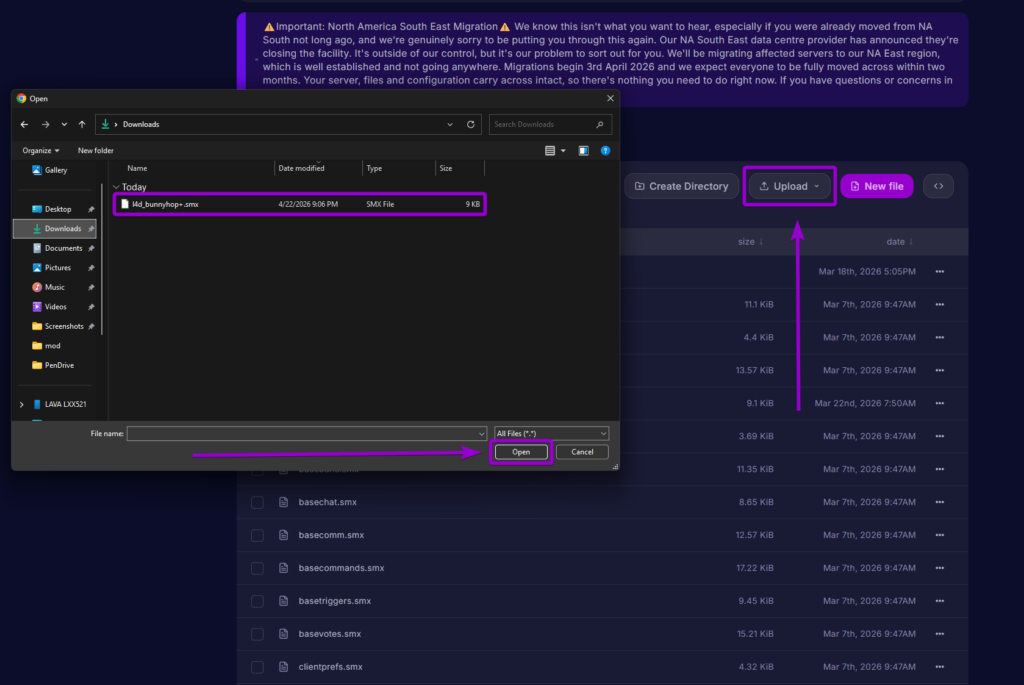The image size is (1024, 685).
Task: Expand the LAVA LXX521 device in sidebar
Action: pos(20,404)
